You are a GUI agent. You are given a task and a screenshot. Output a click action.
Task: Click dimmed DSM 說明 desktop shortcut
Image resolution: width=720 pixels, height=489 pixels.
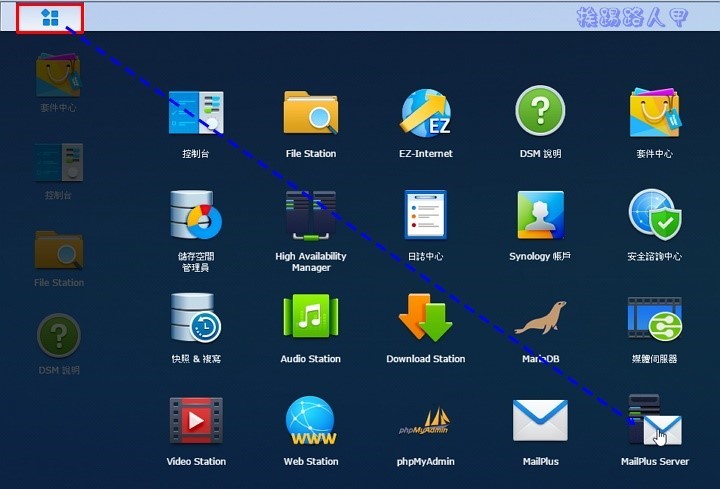click(x=59, y=335)
